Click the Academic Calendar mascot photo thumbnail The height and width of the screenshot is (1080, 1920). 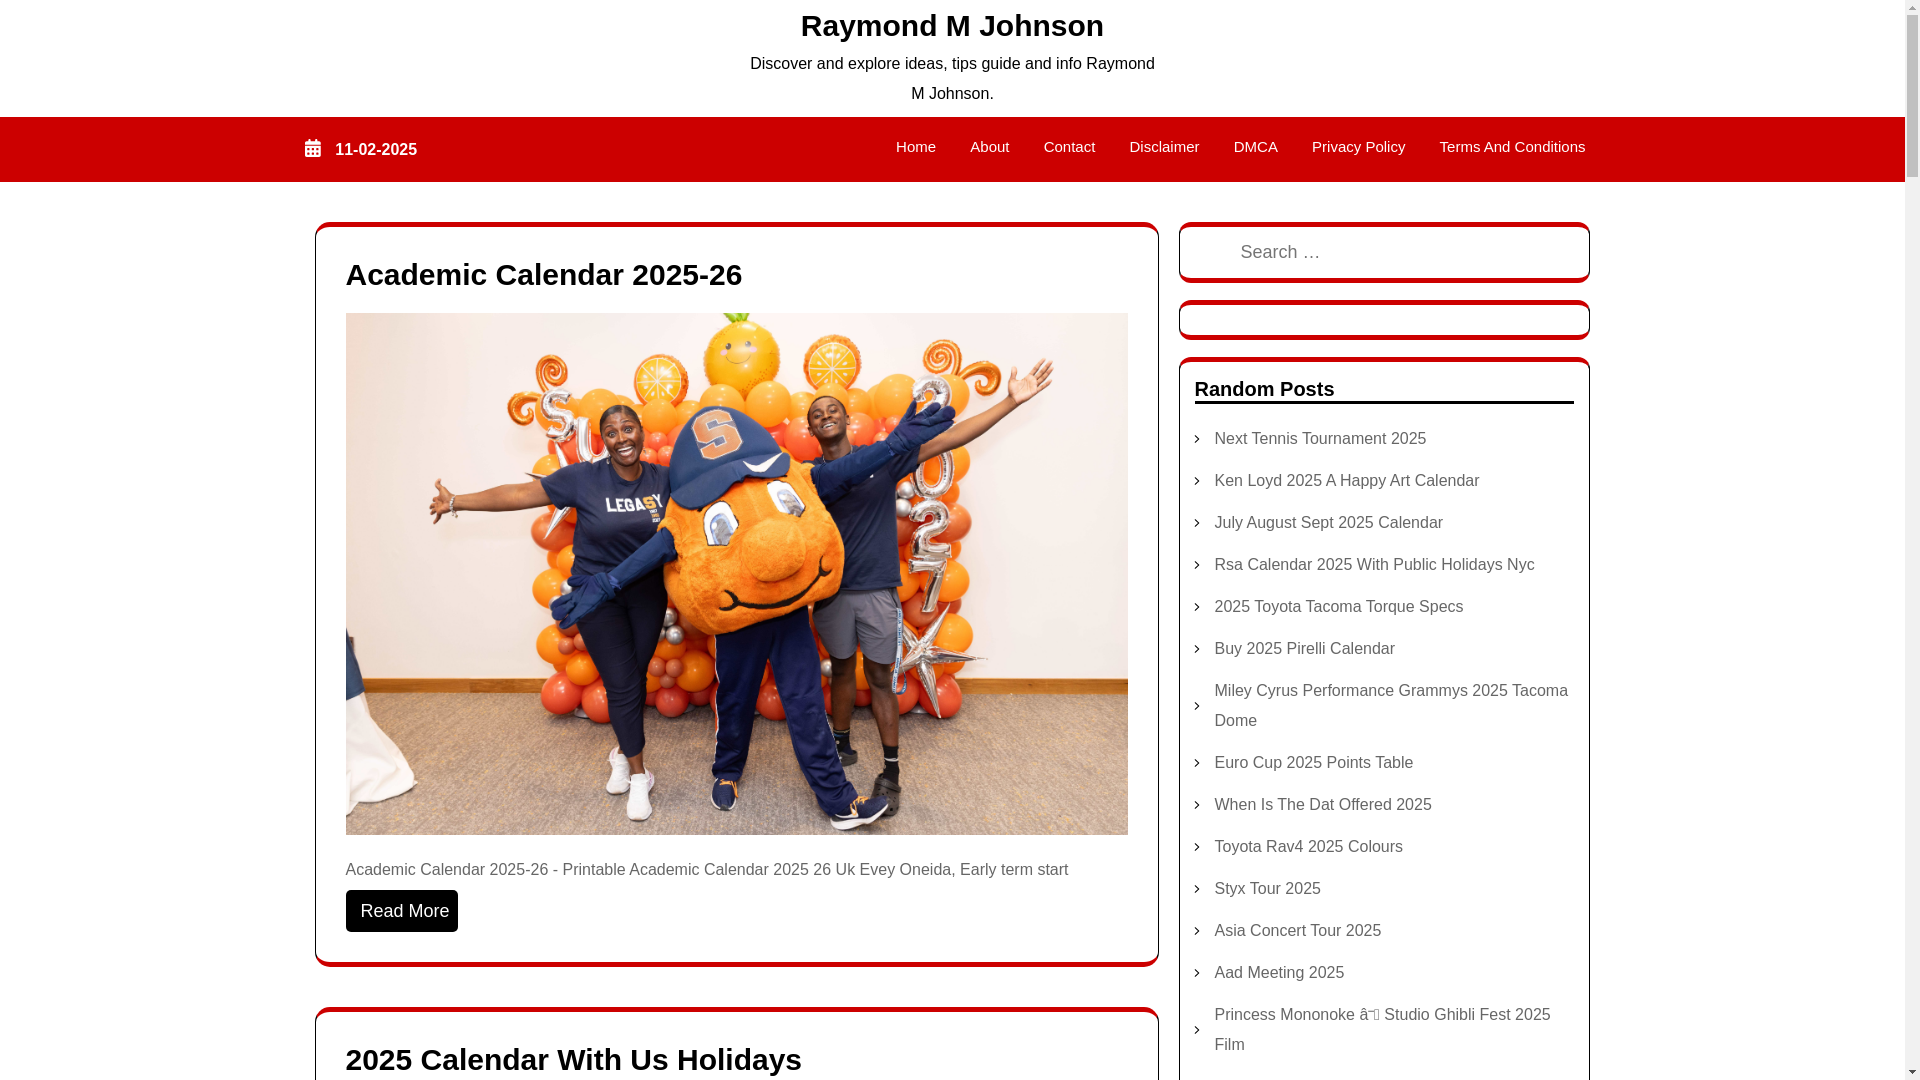736,573
